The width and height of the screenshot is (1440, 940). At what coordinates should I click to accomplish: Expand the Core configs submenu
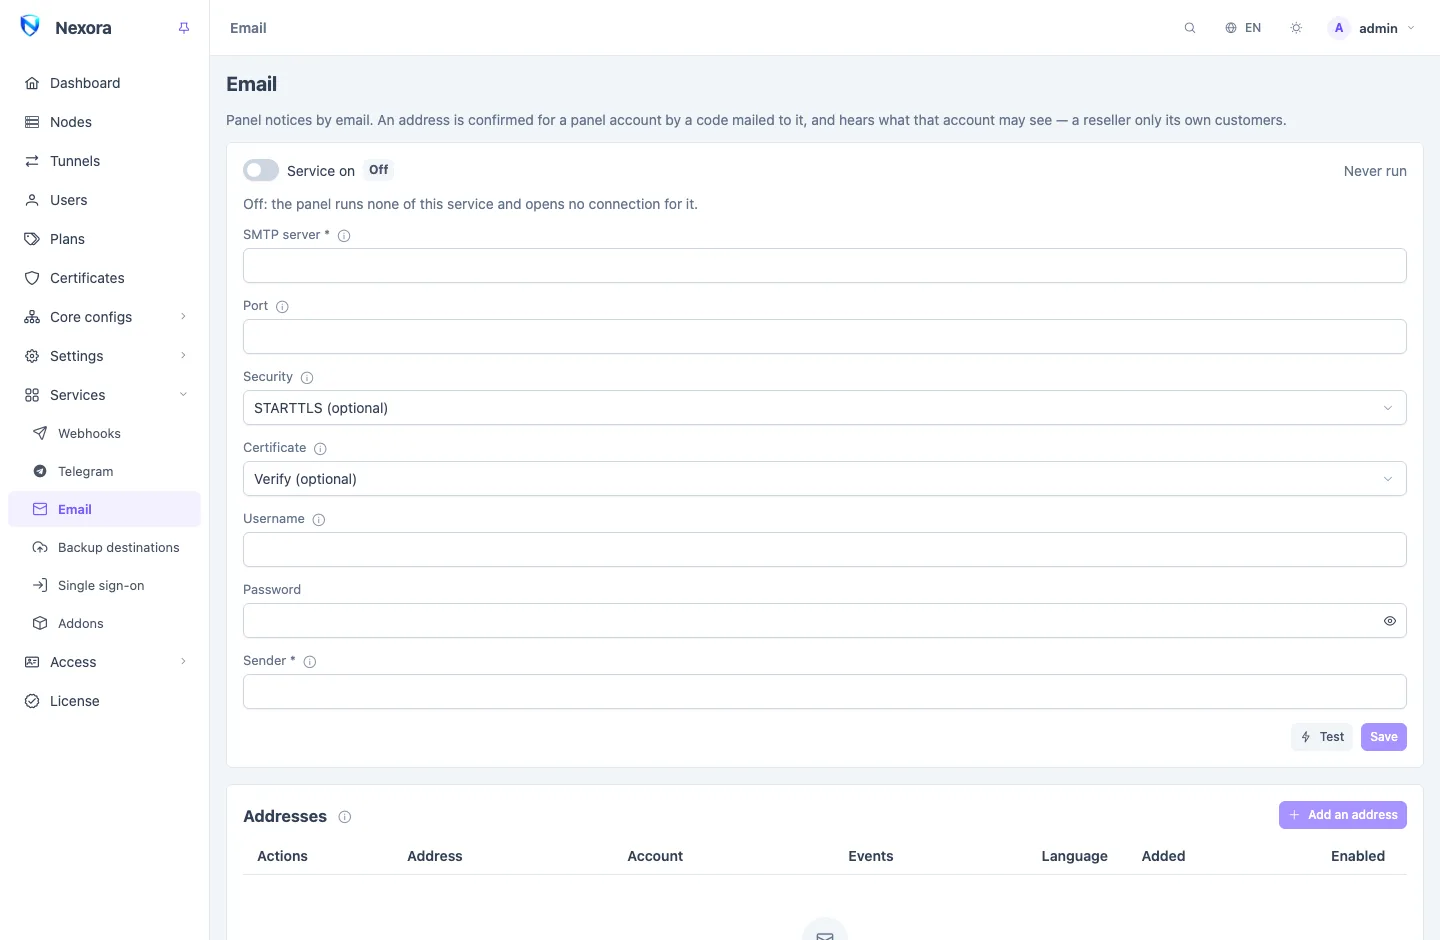tap(105, 317)
